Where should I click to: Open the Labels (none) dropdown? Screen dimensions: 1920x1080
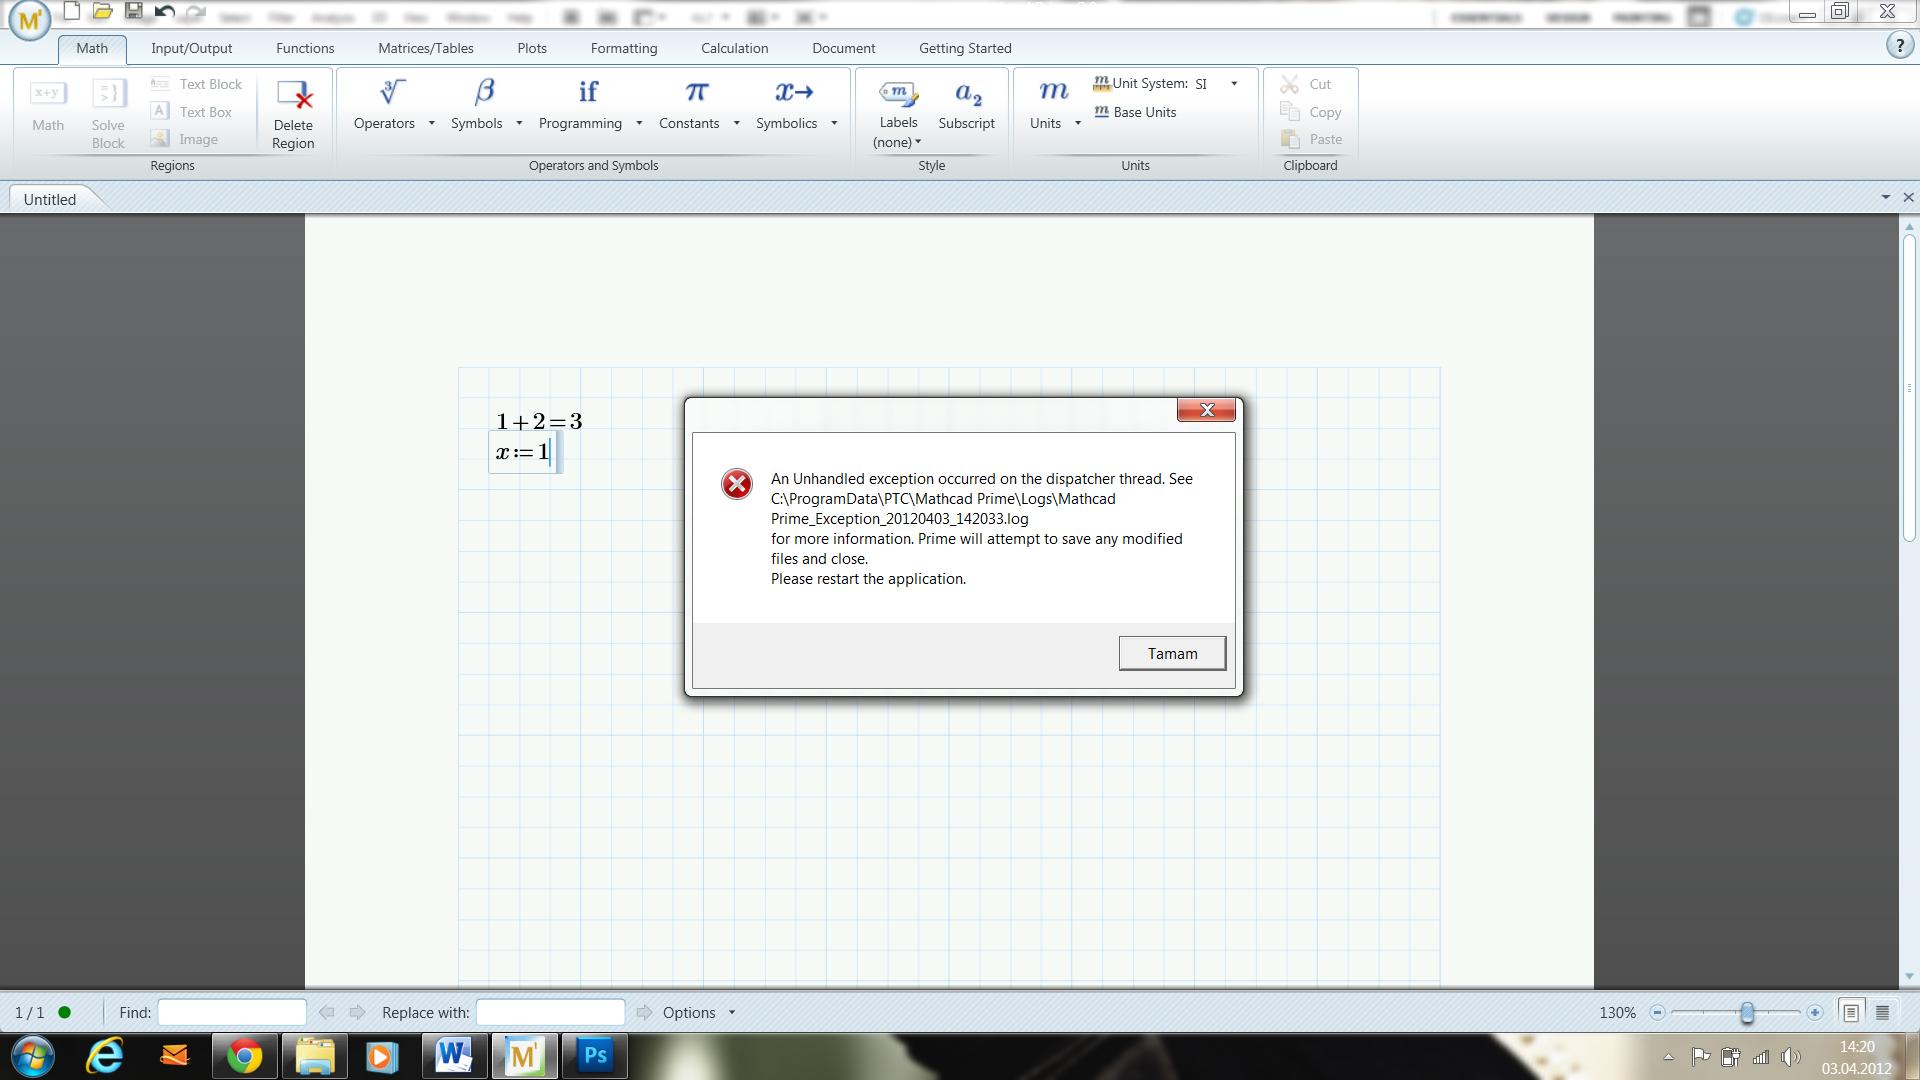click(897, 142)
